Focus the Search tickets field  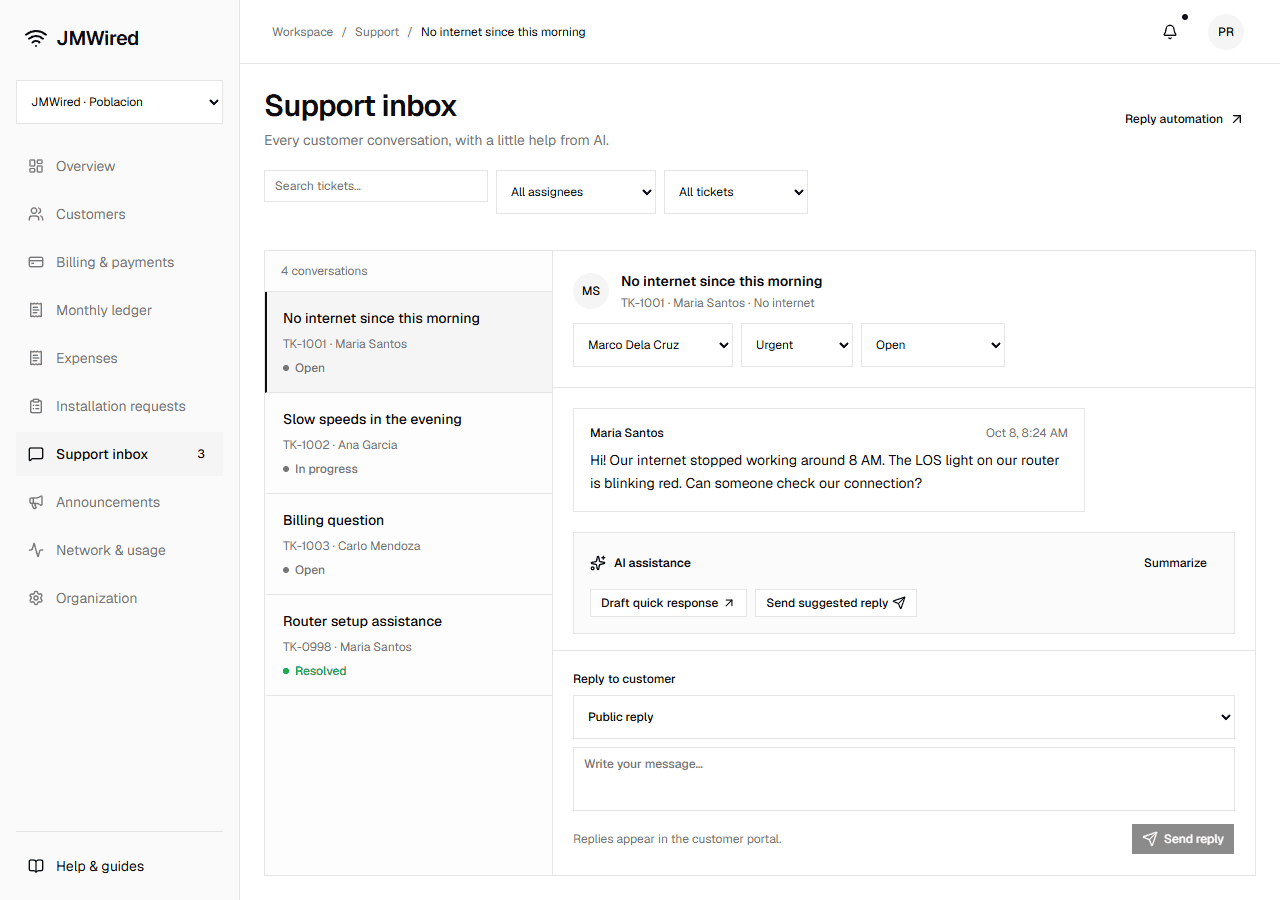(x=376, y=186)
